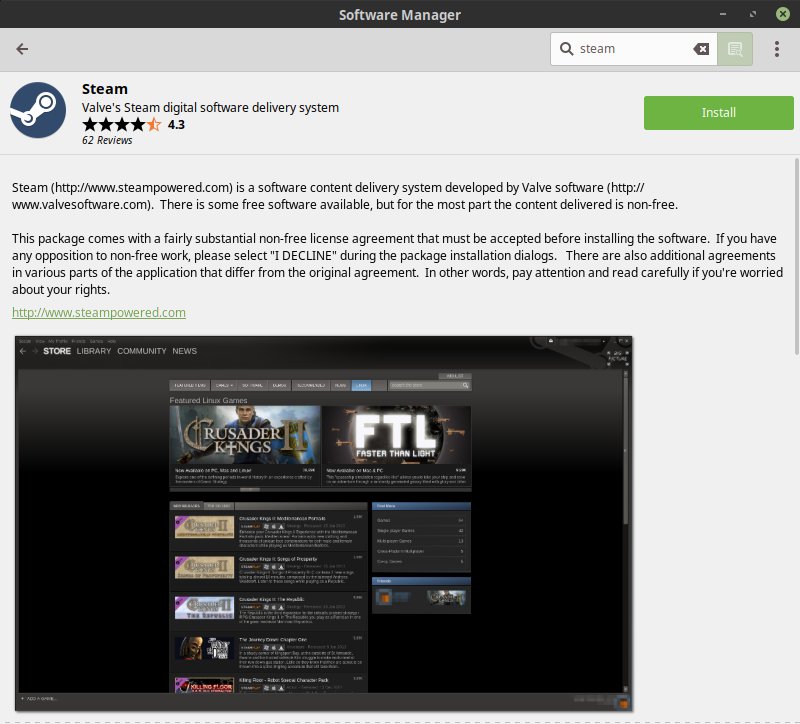
Task: Navigate back using the arrow icon
Action: tap(21, 48)
